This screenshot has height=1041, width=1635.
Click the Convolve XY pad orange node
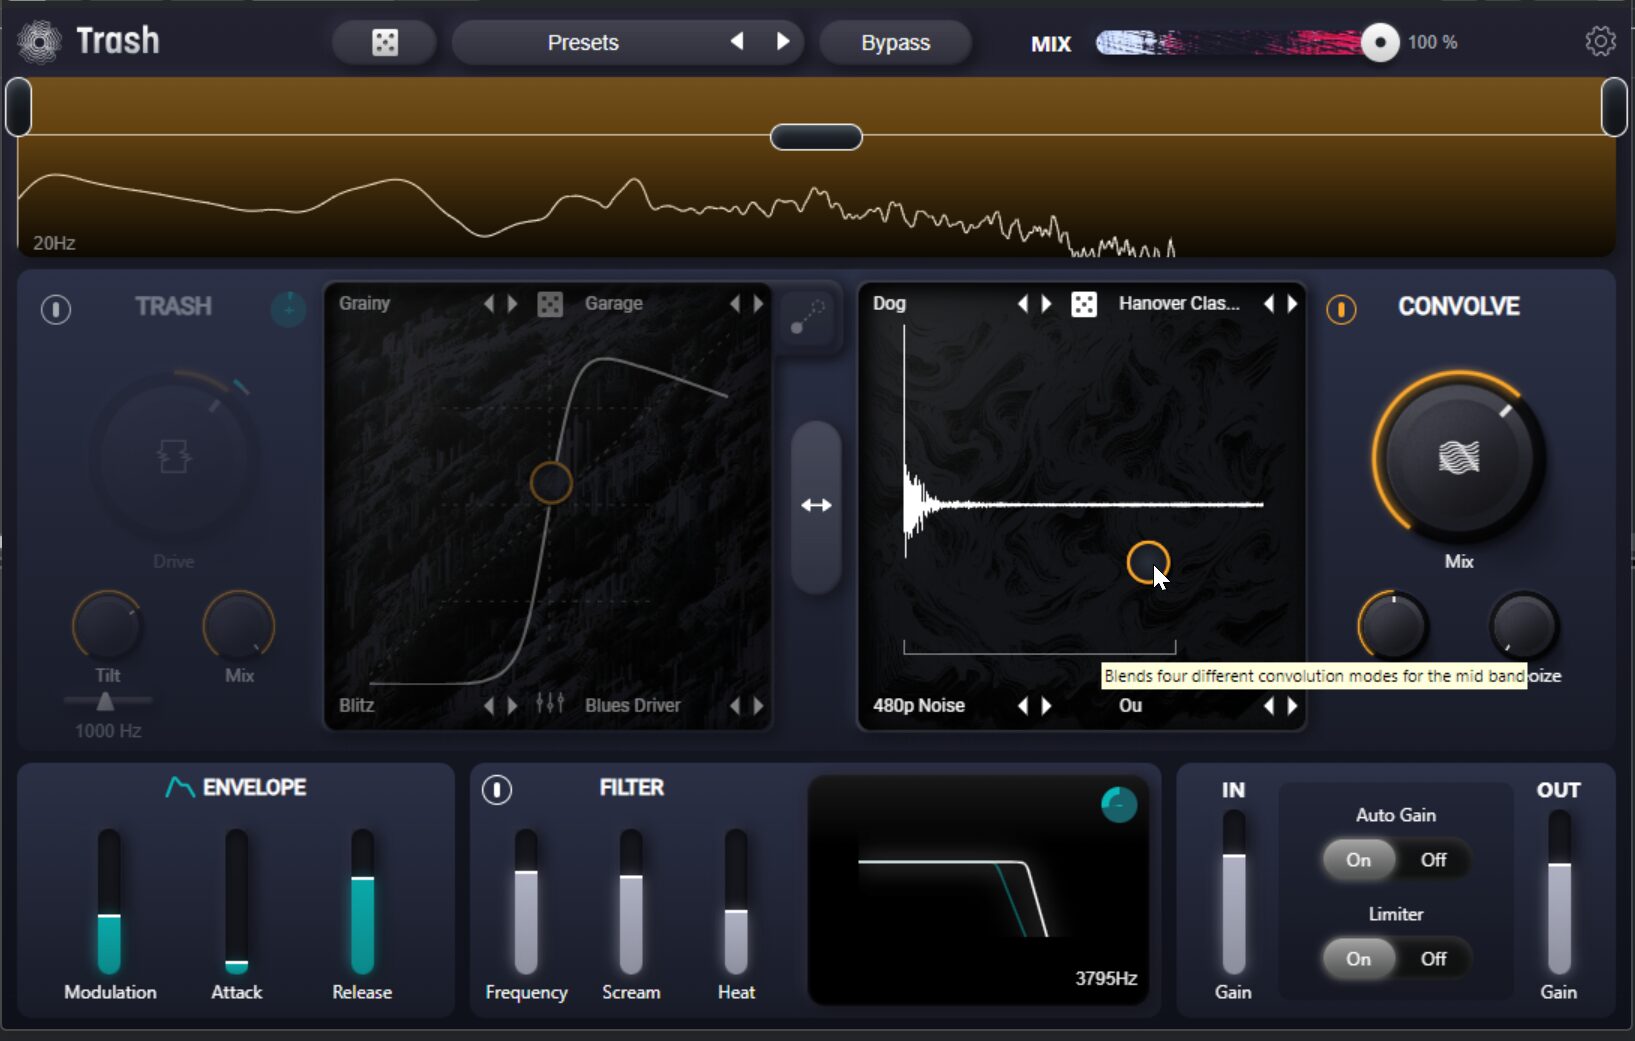pyautogui.click(x=1148, y=562)
